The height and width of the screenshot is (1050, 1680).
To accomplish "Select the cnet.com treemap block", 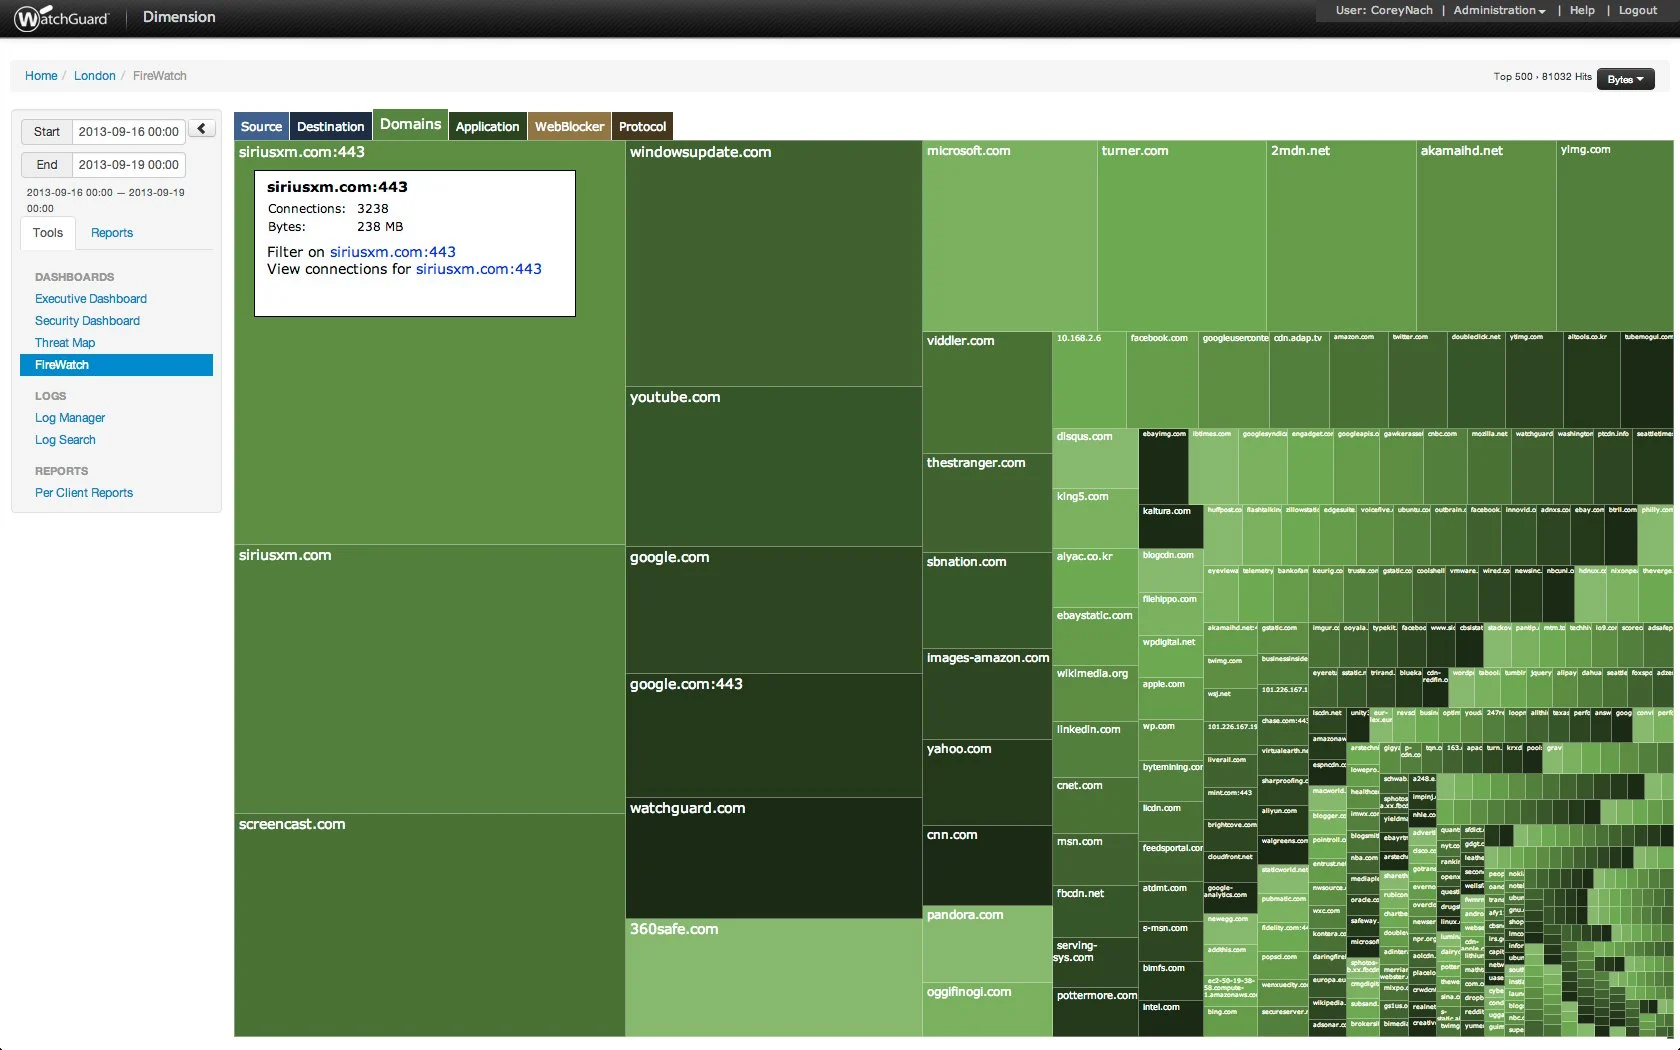I will click(1095, 805).
